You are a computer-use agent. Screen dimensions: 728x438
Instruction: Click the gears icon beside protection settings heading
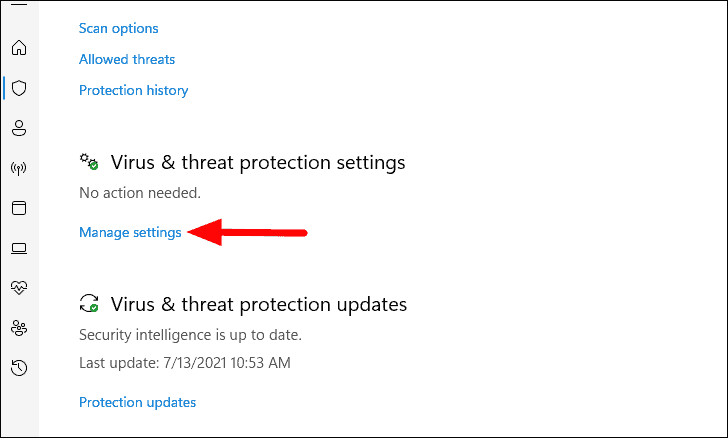click(x=89, y=162)
